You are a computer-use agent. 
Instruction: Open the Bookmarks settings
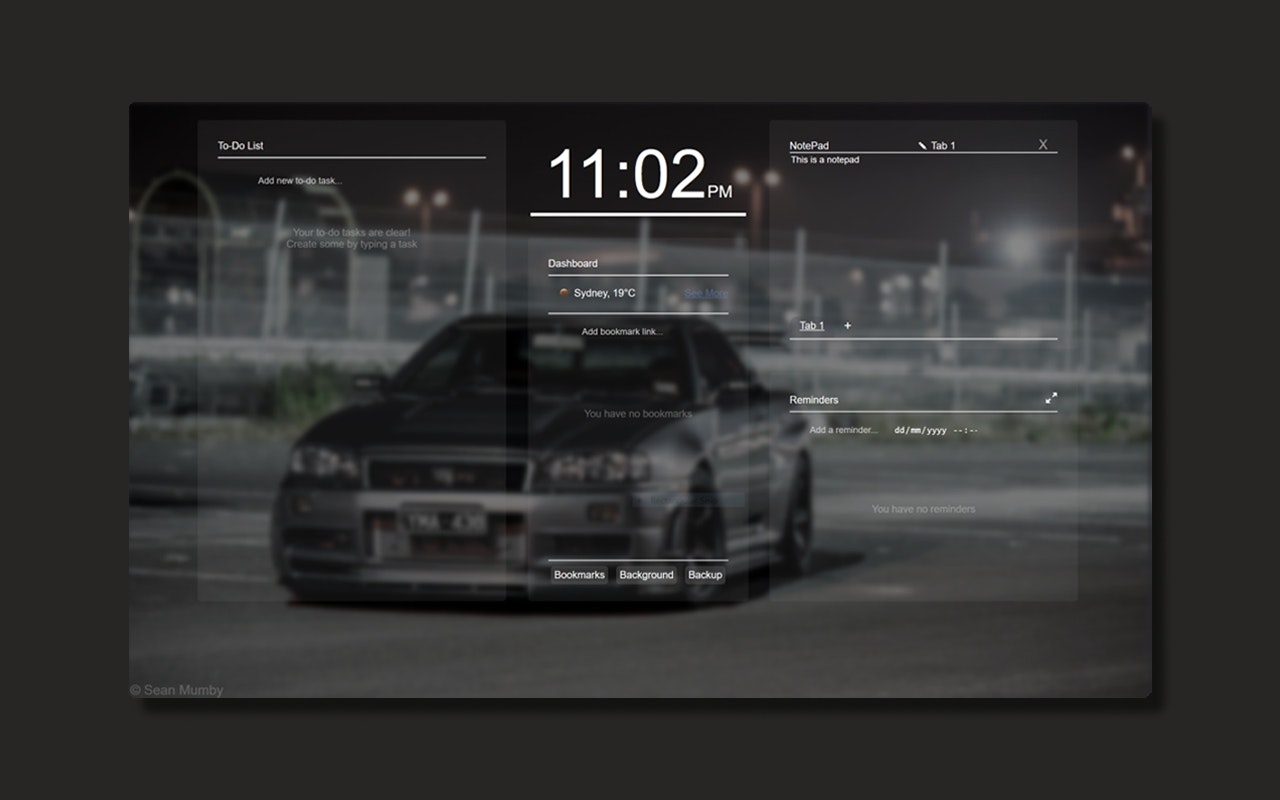[579, 574]
